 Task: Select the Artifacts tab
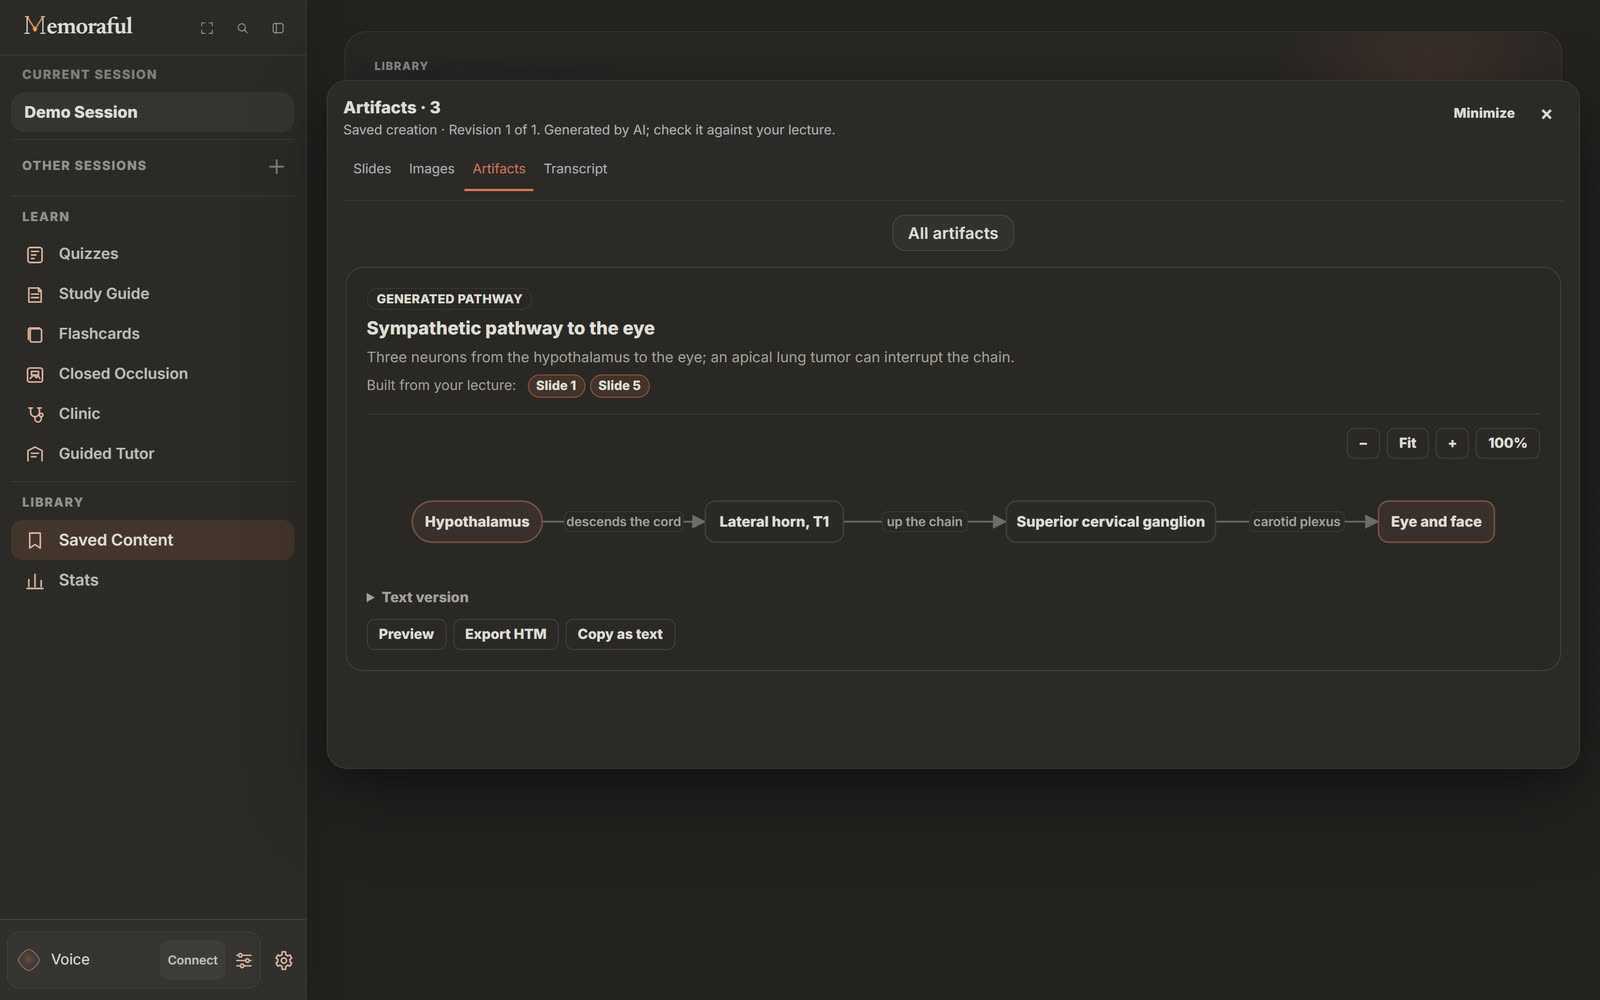click(499, 169)
